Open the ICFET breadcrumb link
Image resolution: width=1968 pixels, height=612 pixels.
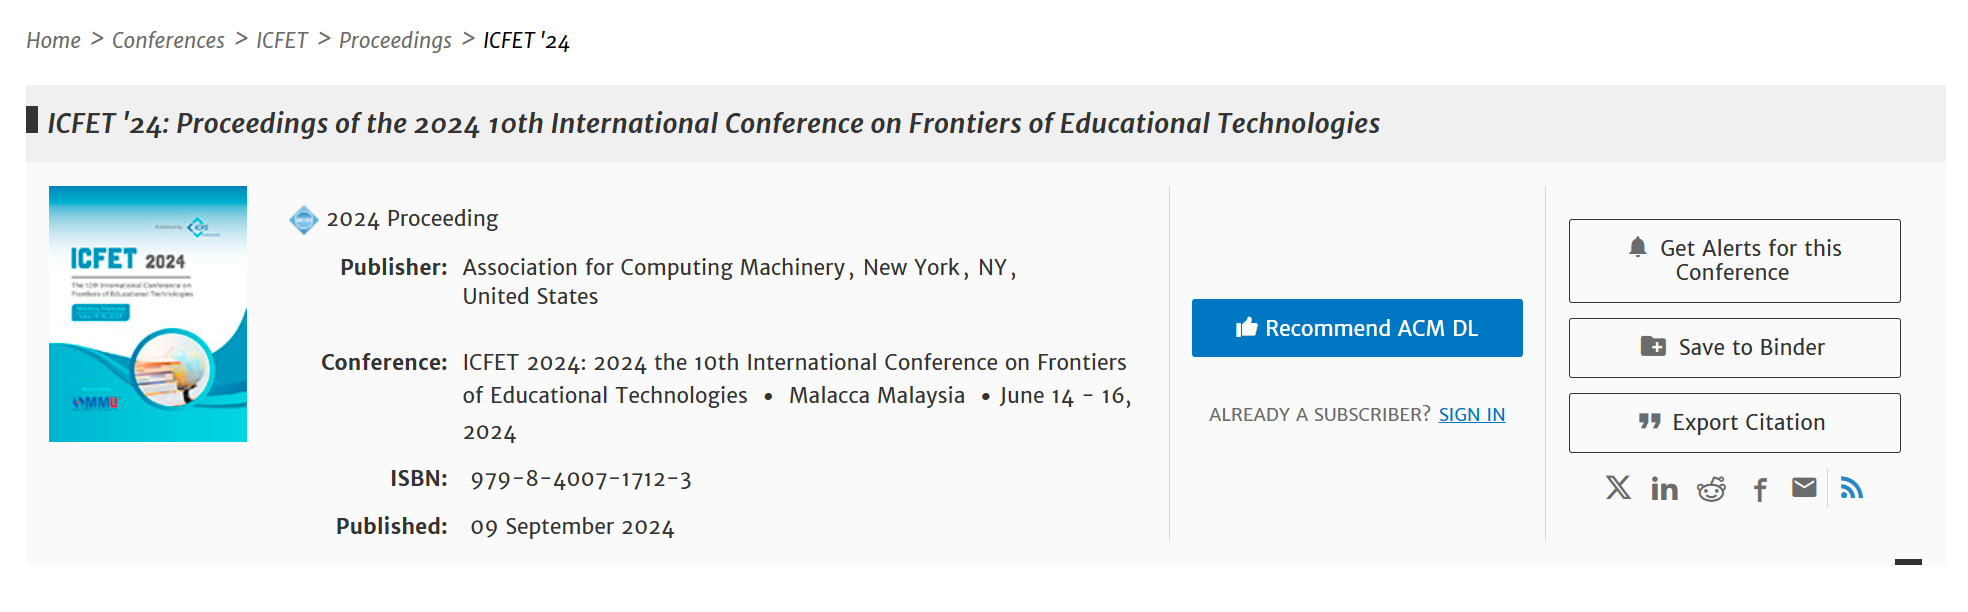pyautogui.click(x=282, y=40)
